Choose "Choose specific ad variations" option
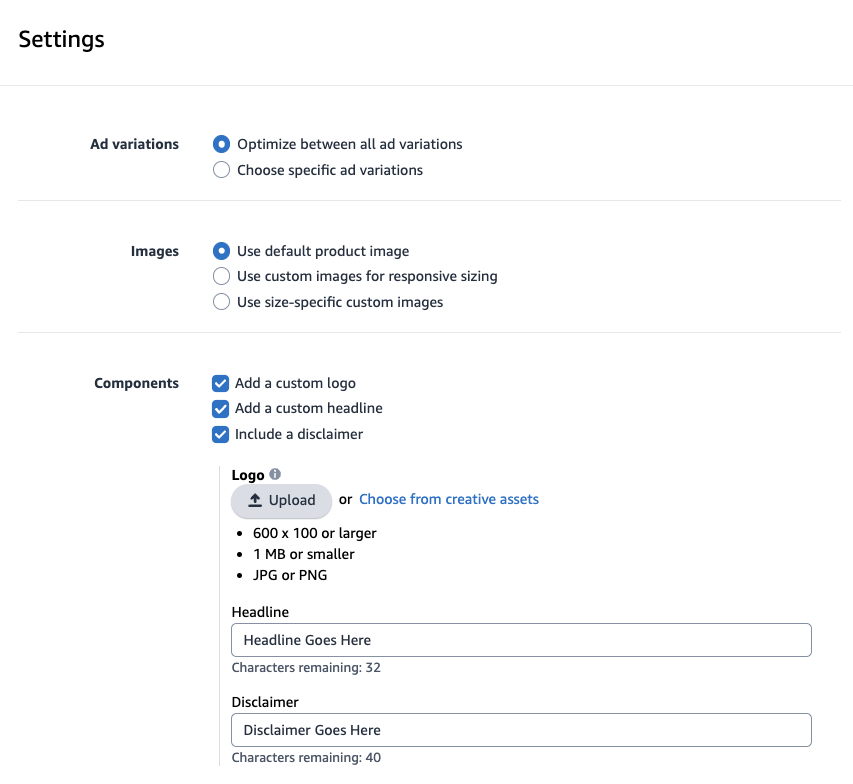 tap(221, 170)
